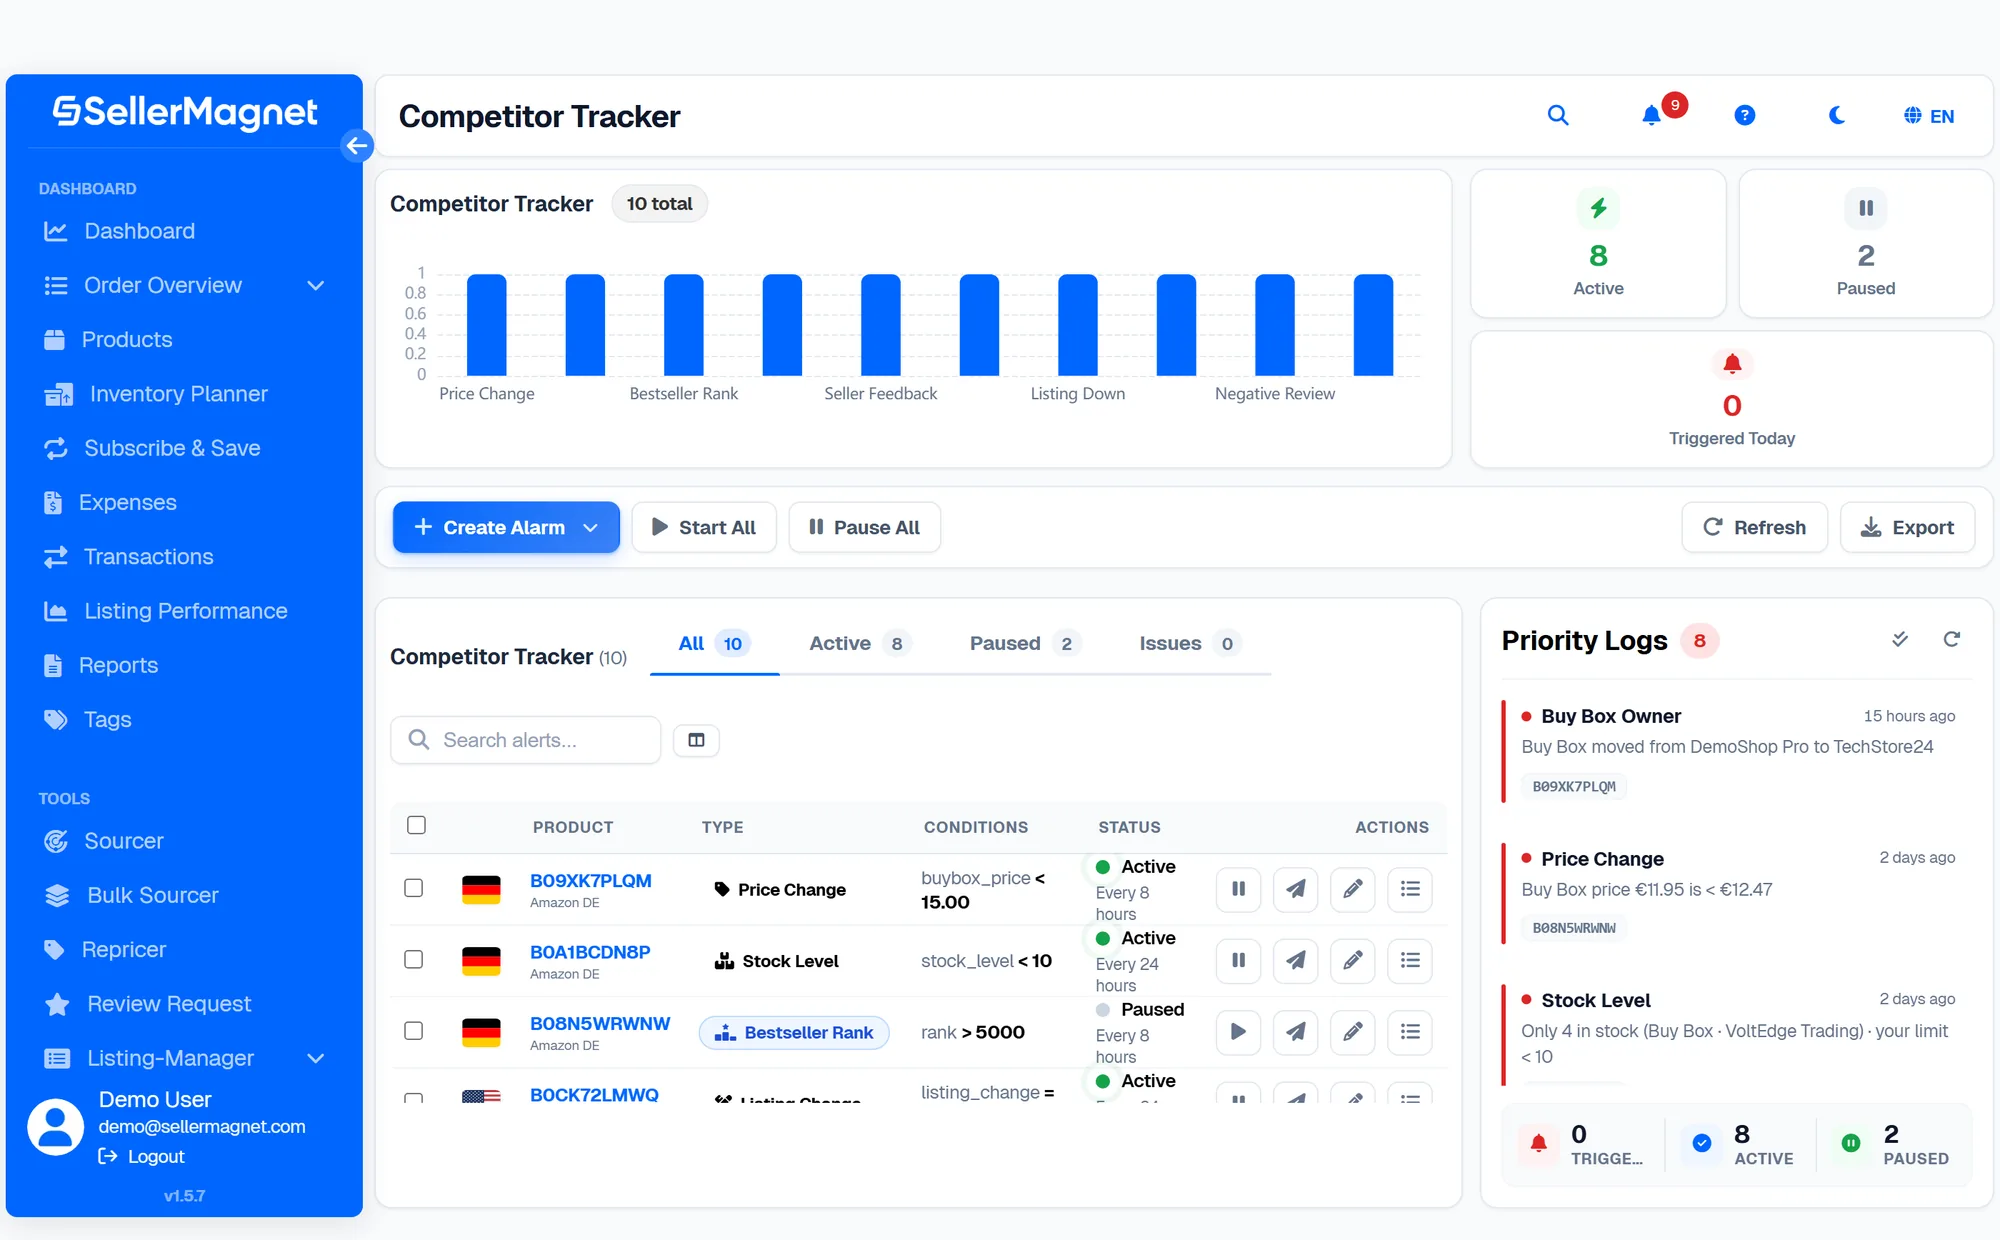The height and width of the screenshot is (1240, 2000).
Task: Open logs list for B0A1BCDN8P
Action: click(x=1410, y=960)
